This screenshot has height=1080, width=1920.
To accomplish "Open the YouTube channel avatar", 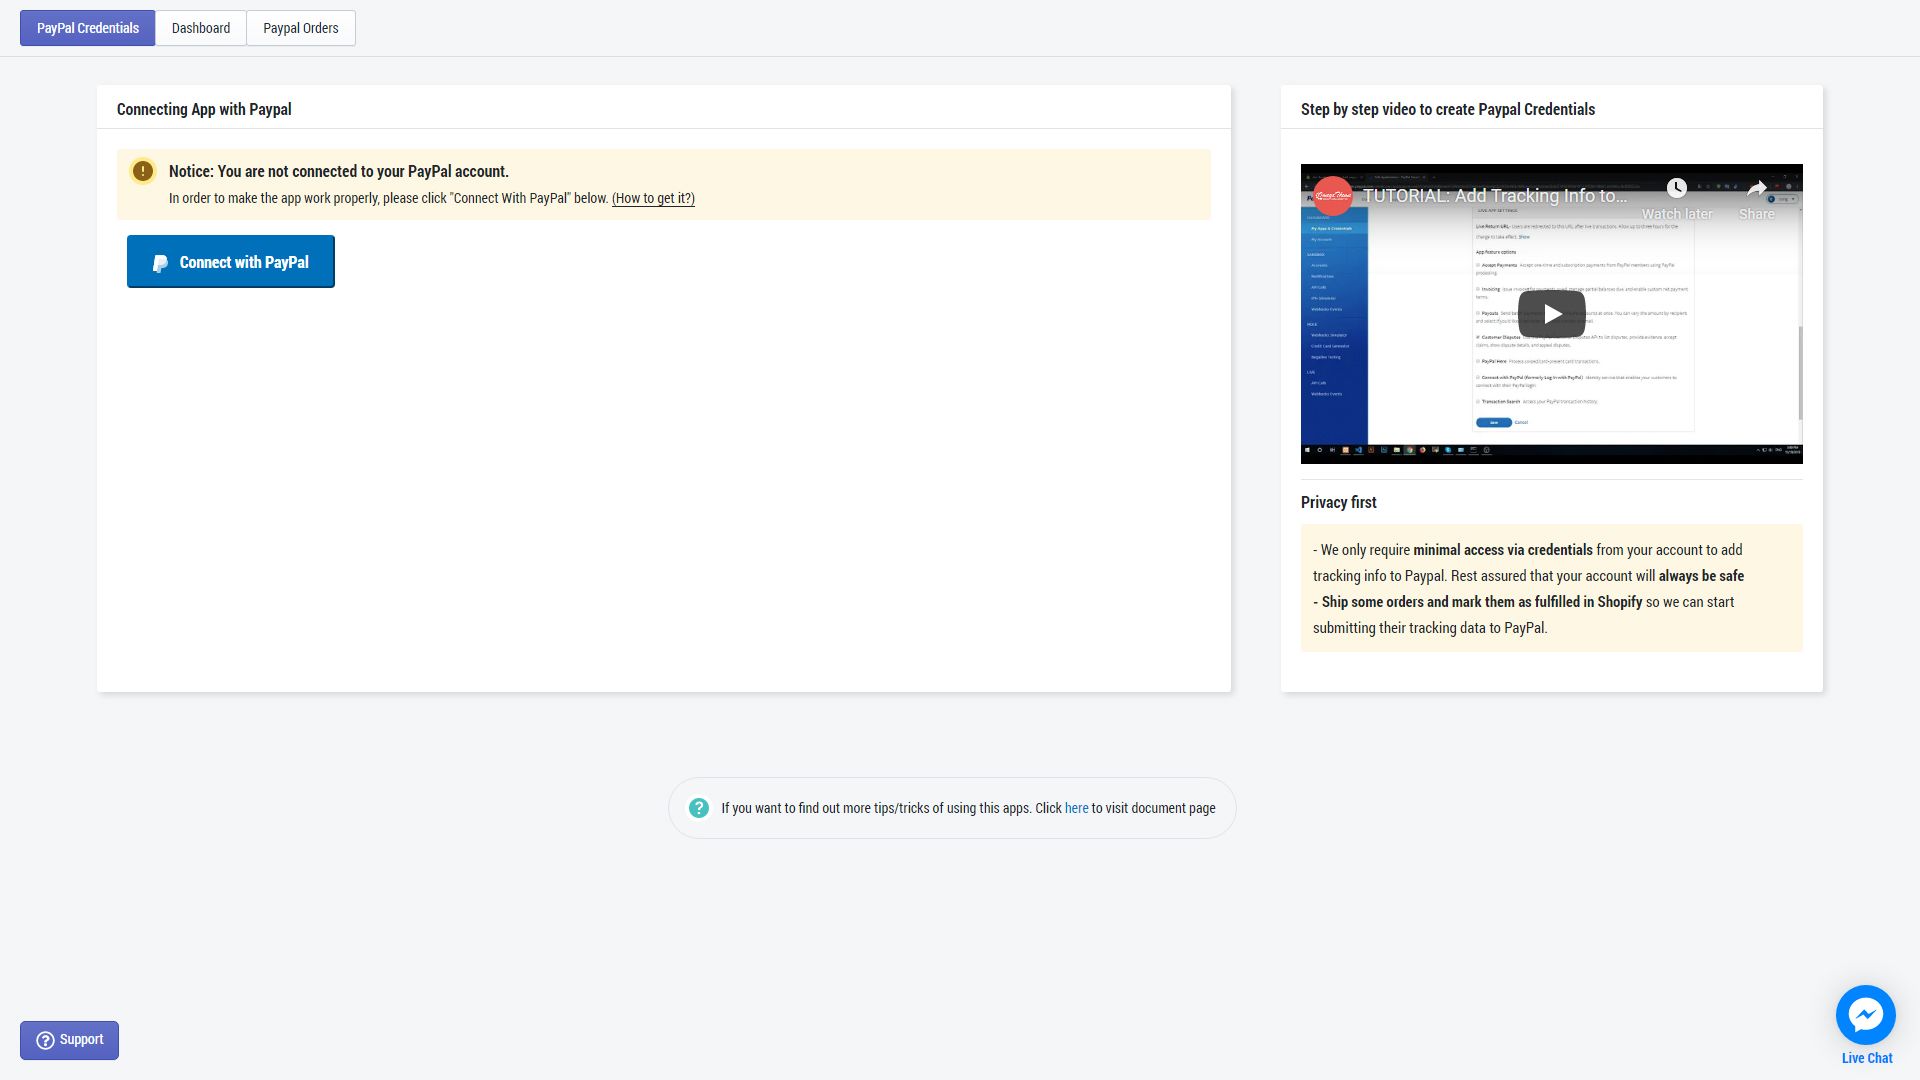I will coord(1333,196).
